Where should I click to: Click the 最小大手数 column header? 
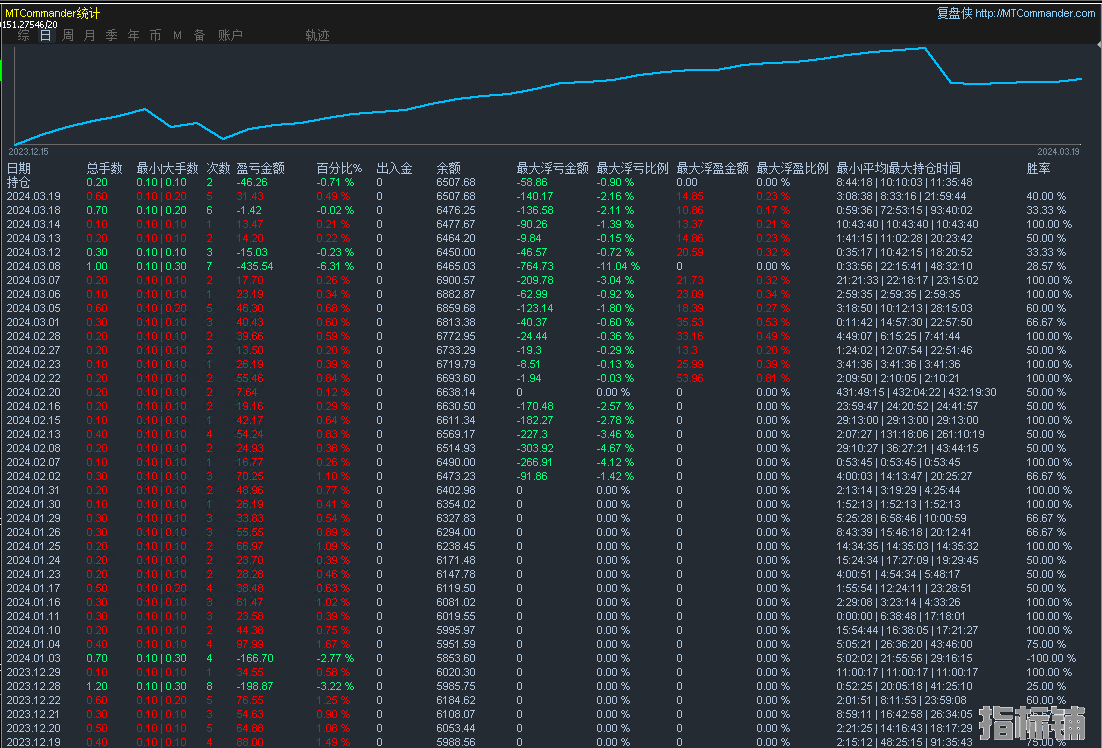(167, 168)
